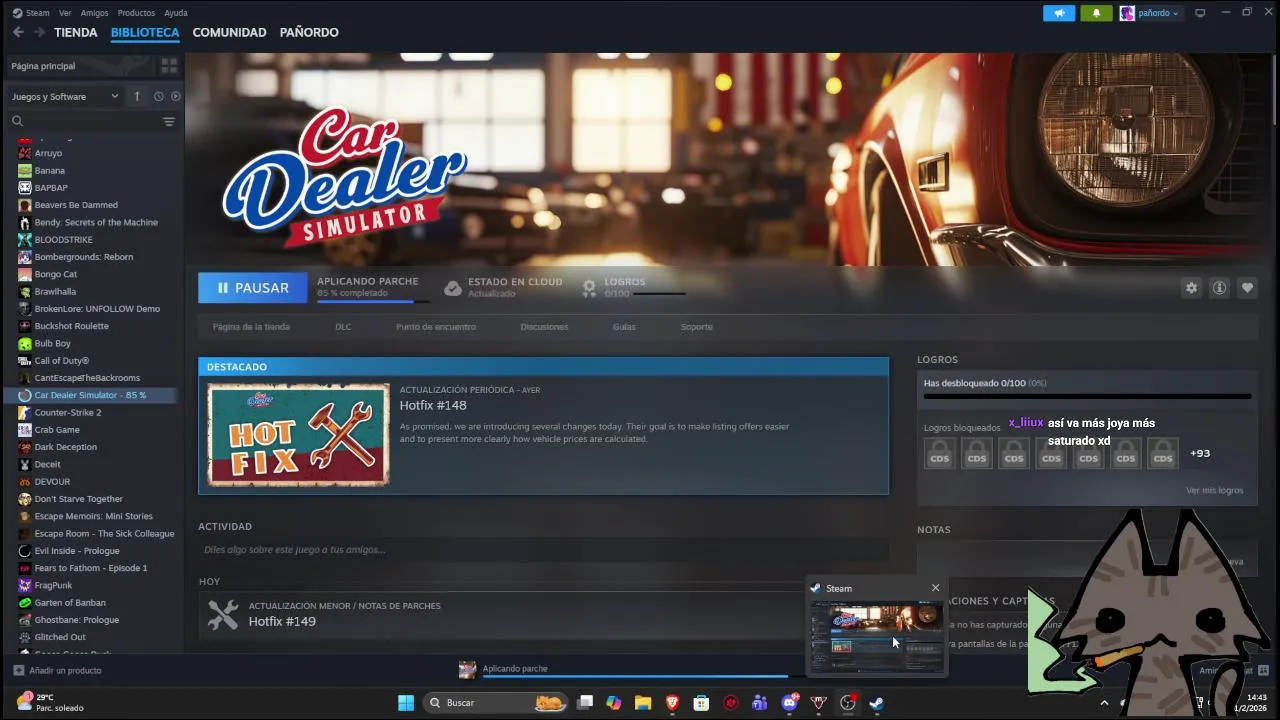Open the PAÑORDO profile tab

(309, 32)
